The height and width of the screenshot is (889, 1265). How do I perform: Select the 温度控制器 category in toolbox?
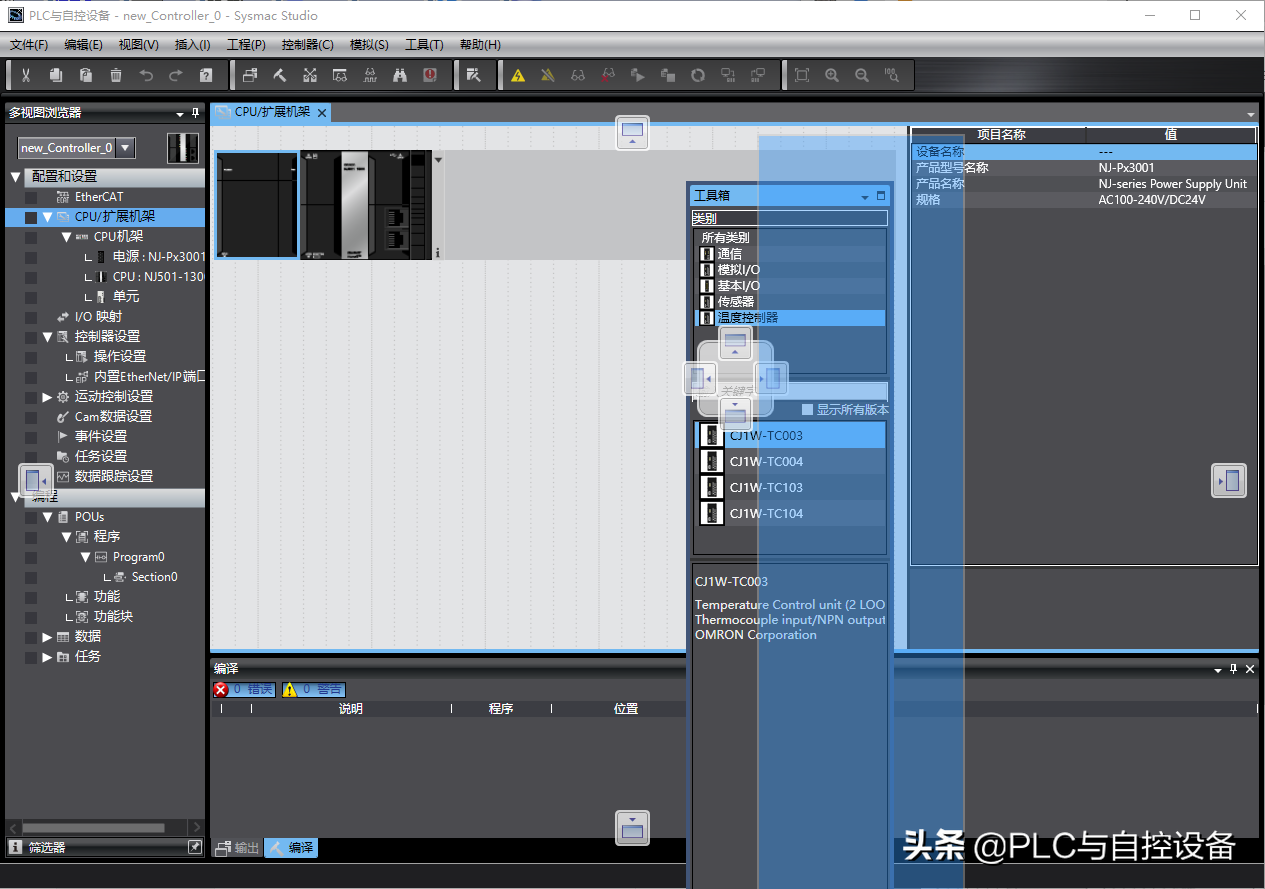790,318
